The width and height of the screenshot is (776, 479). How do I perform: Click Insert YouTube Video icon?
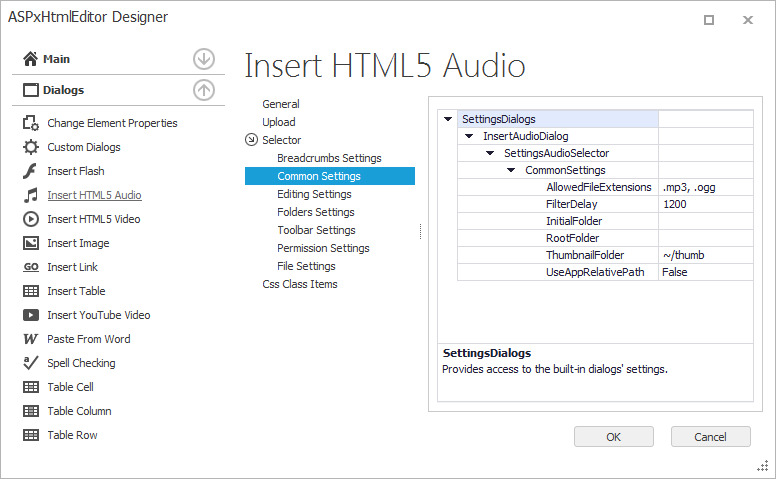click(31, 315)
